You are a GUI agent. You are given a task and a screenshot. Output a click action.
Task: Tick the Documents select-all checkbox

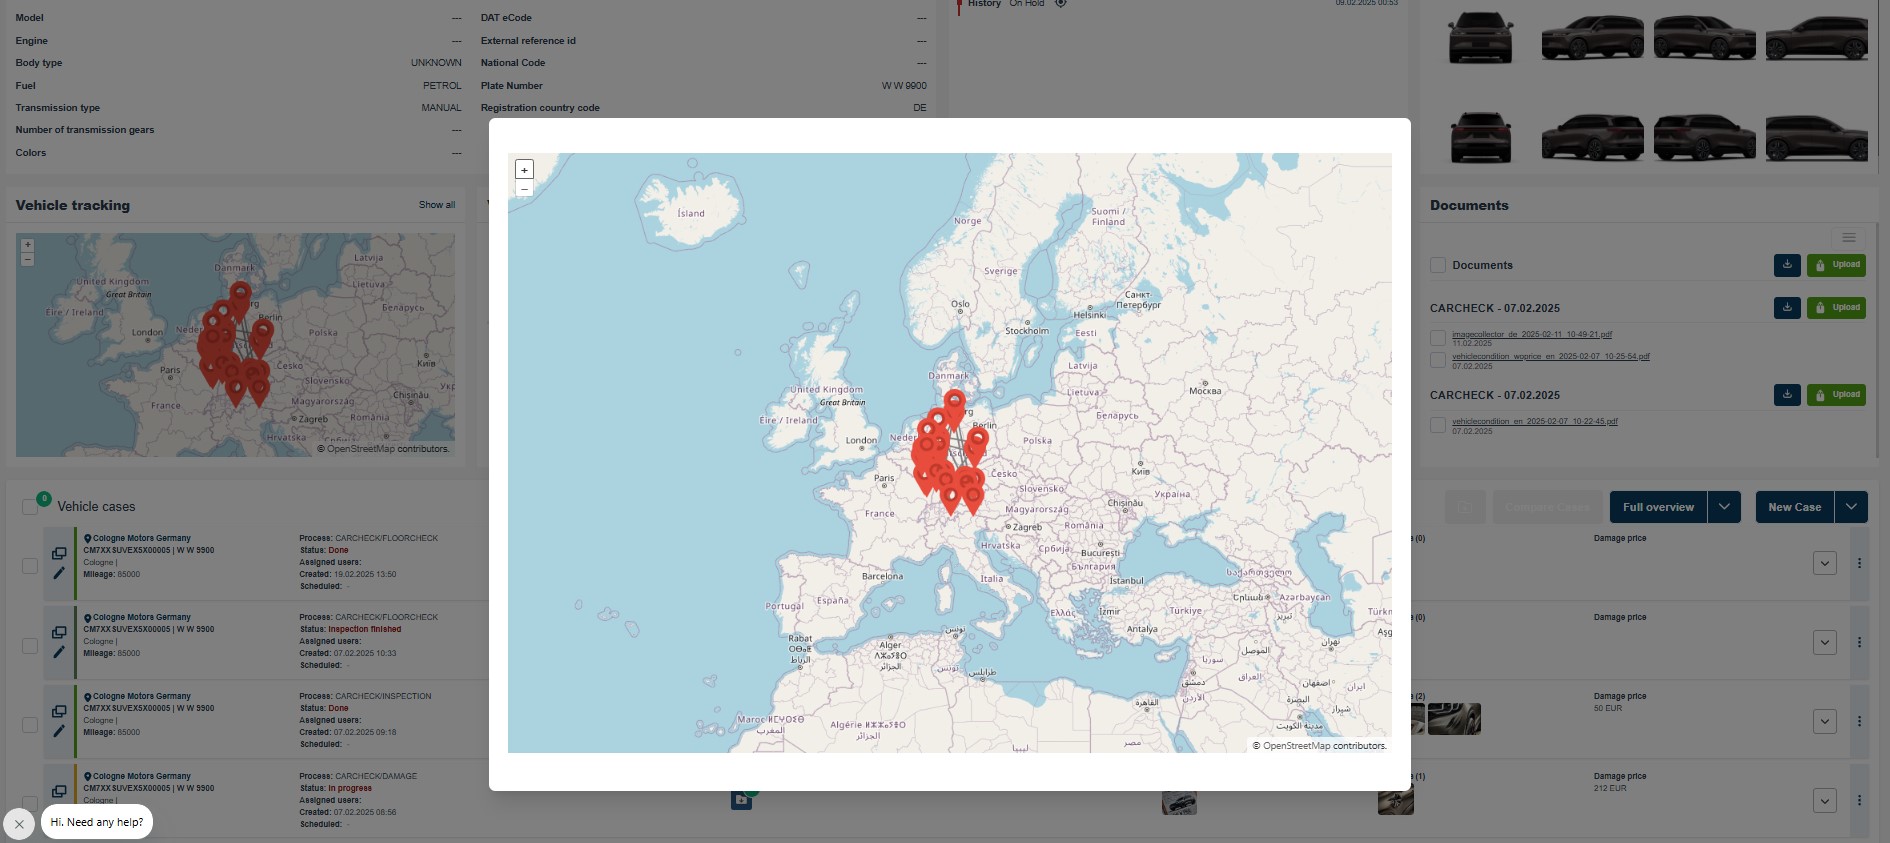(1438, 265)
